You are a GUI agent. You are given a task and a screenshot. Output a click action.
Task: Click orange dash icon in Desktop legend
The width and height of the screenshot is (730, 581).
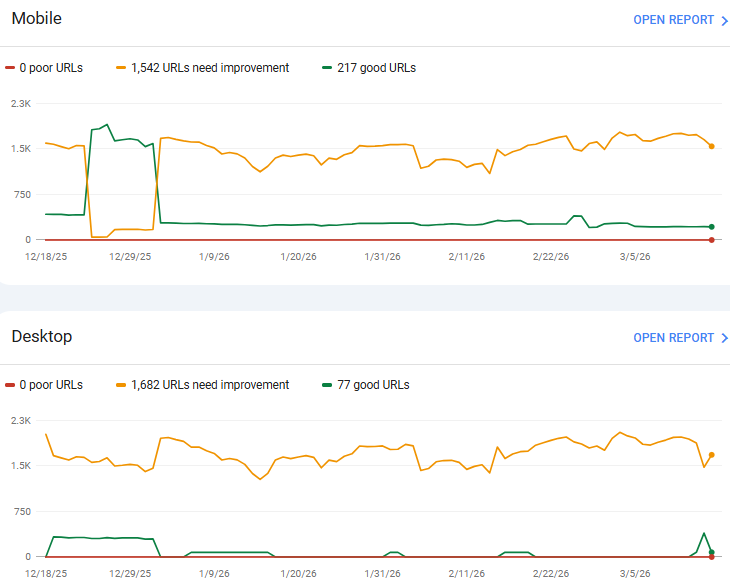coord(122,385)
